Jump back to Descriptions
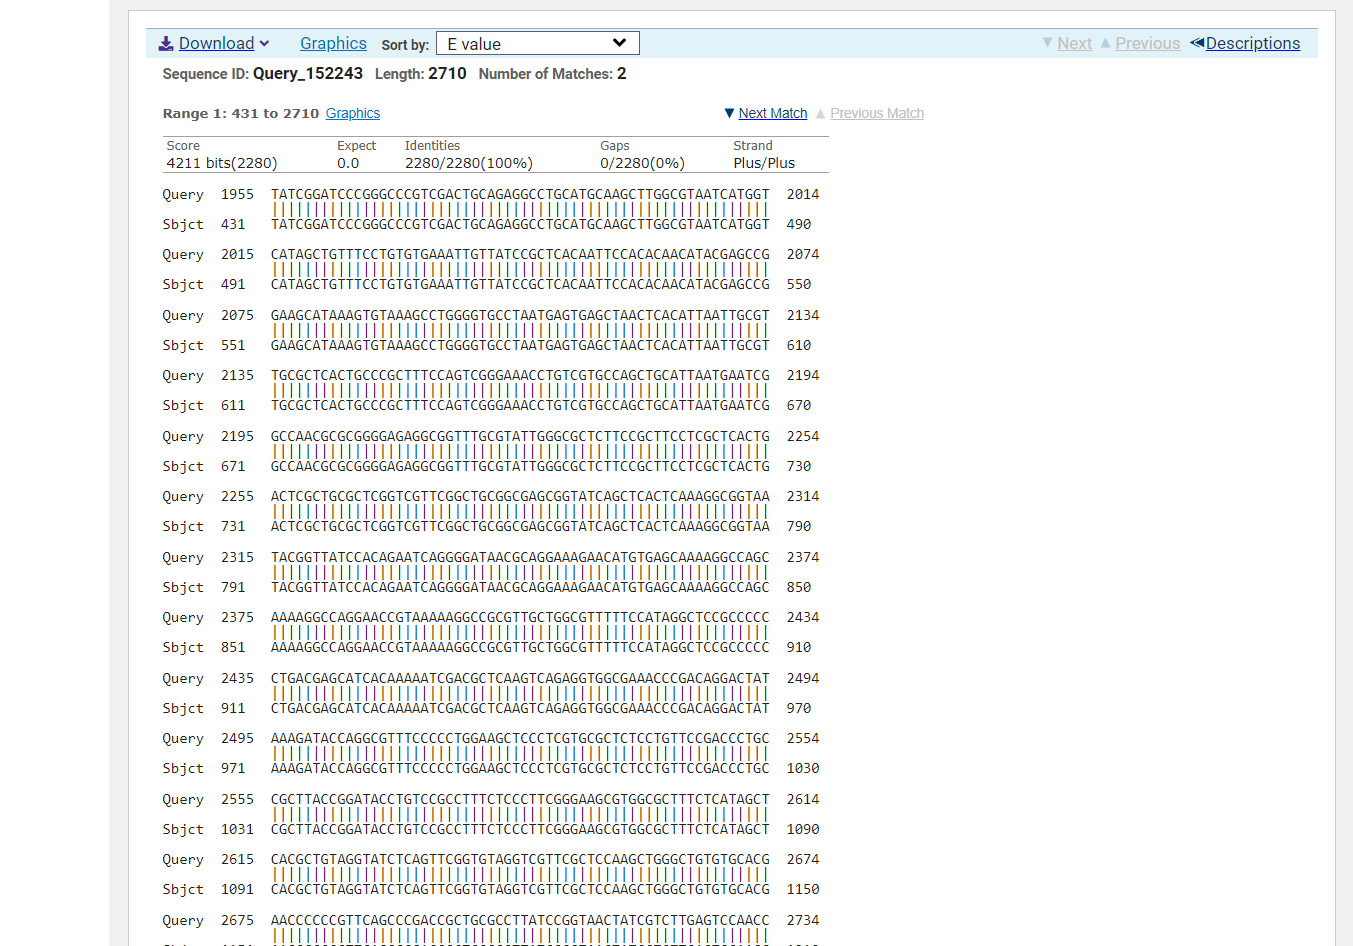The height and width of the screenshot is (946, 1353). (x=1253, y=43)
